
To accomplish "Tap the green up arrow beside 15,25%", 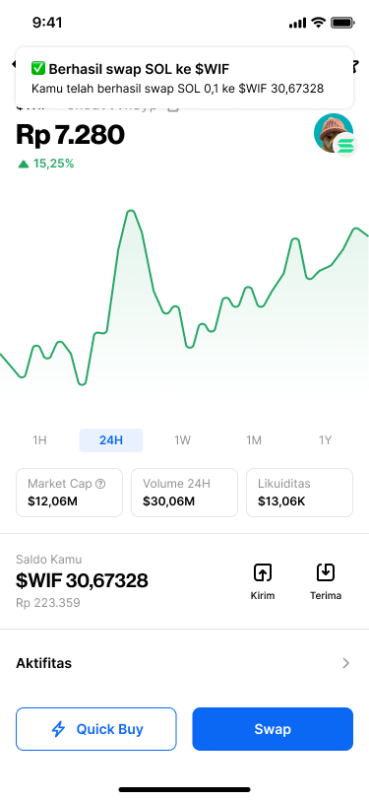I will click(x=23, y=164).
